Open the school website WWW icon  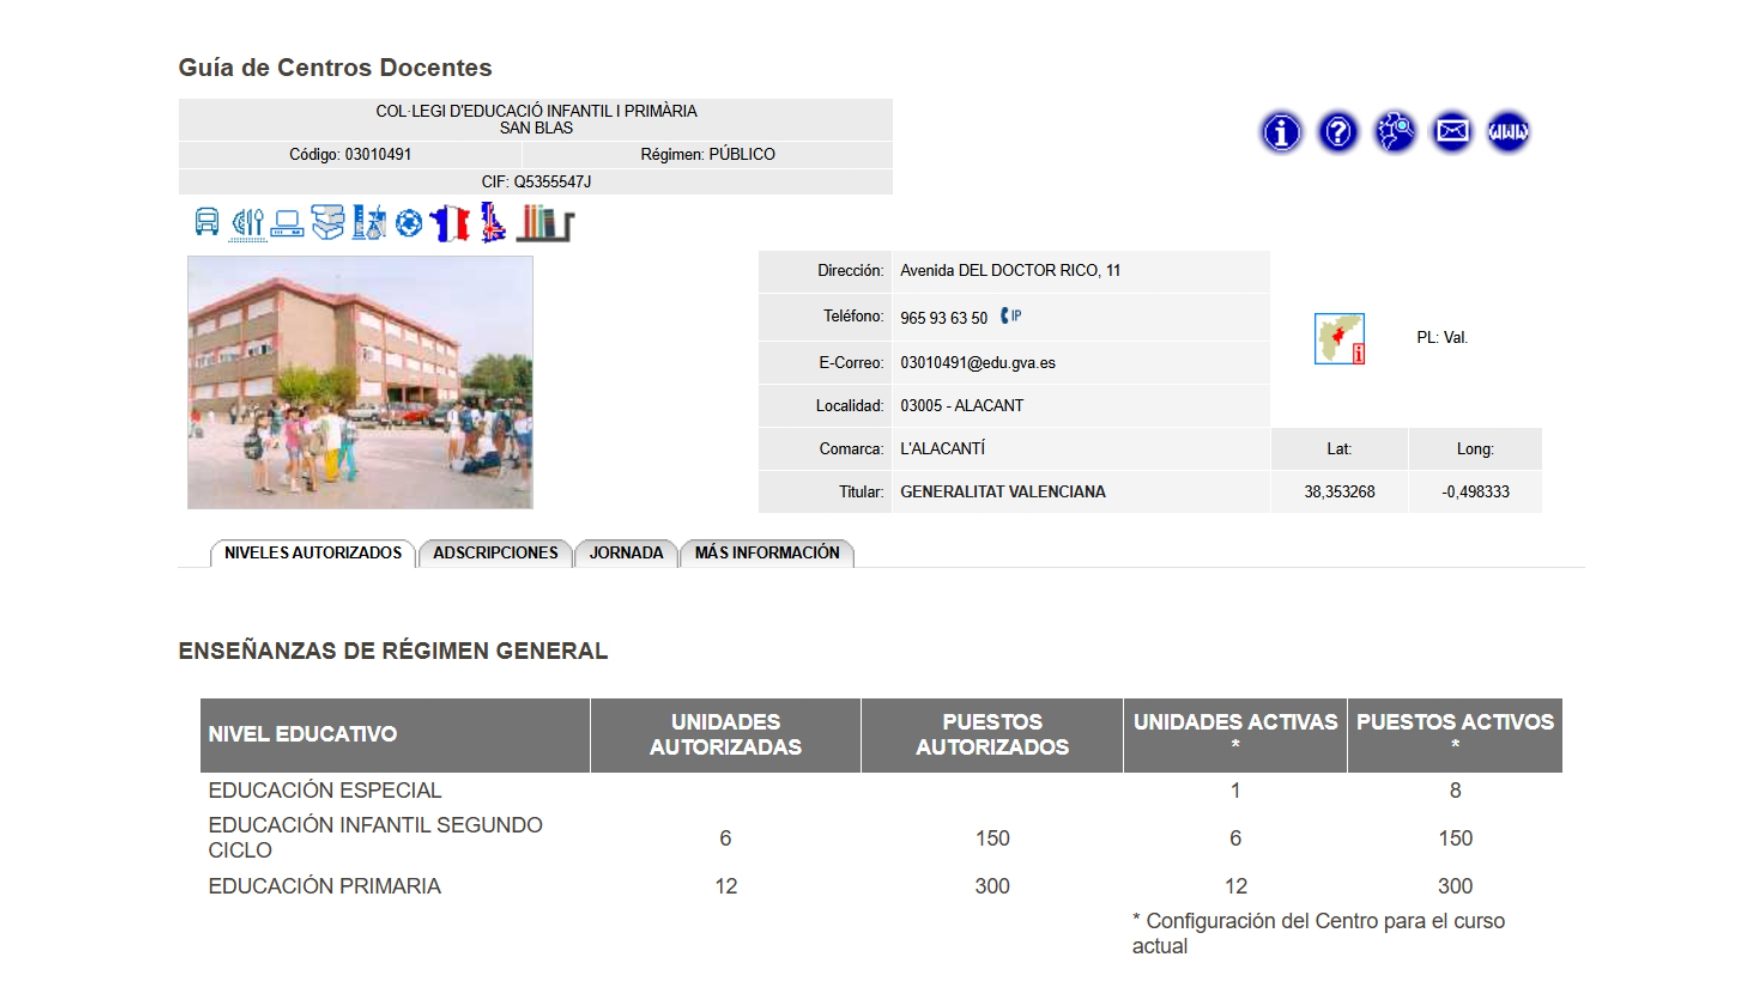pos(1508,132)
